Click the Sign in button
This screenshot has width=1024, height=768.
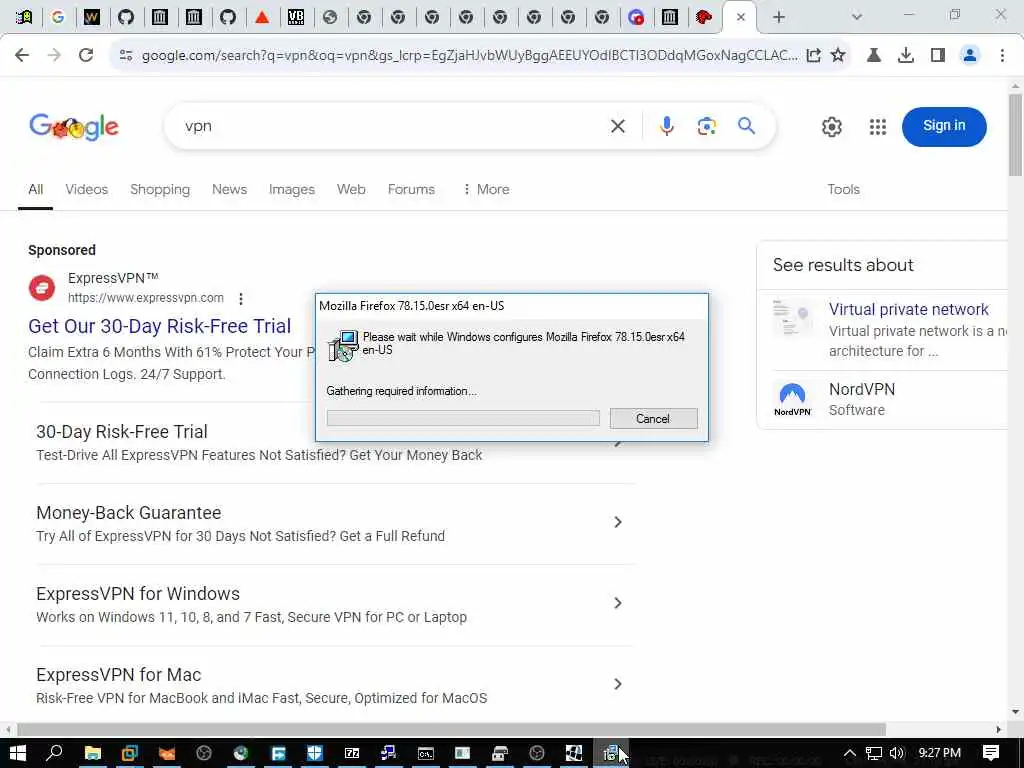point(944,126)
